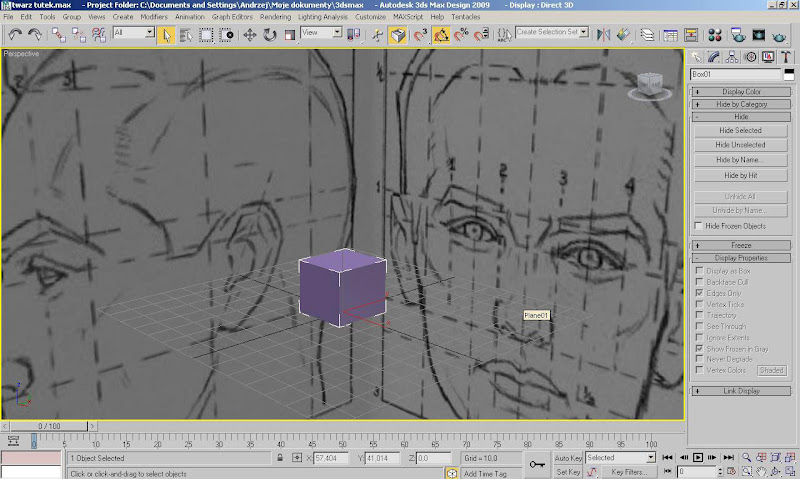Viewport: 800px width, 479px height.
Task: Click the Auto Key button
Action: (568, 457)
